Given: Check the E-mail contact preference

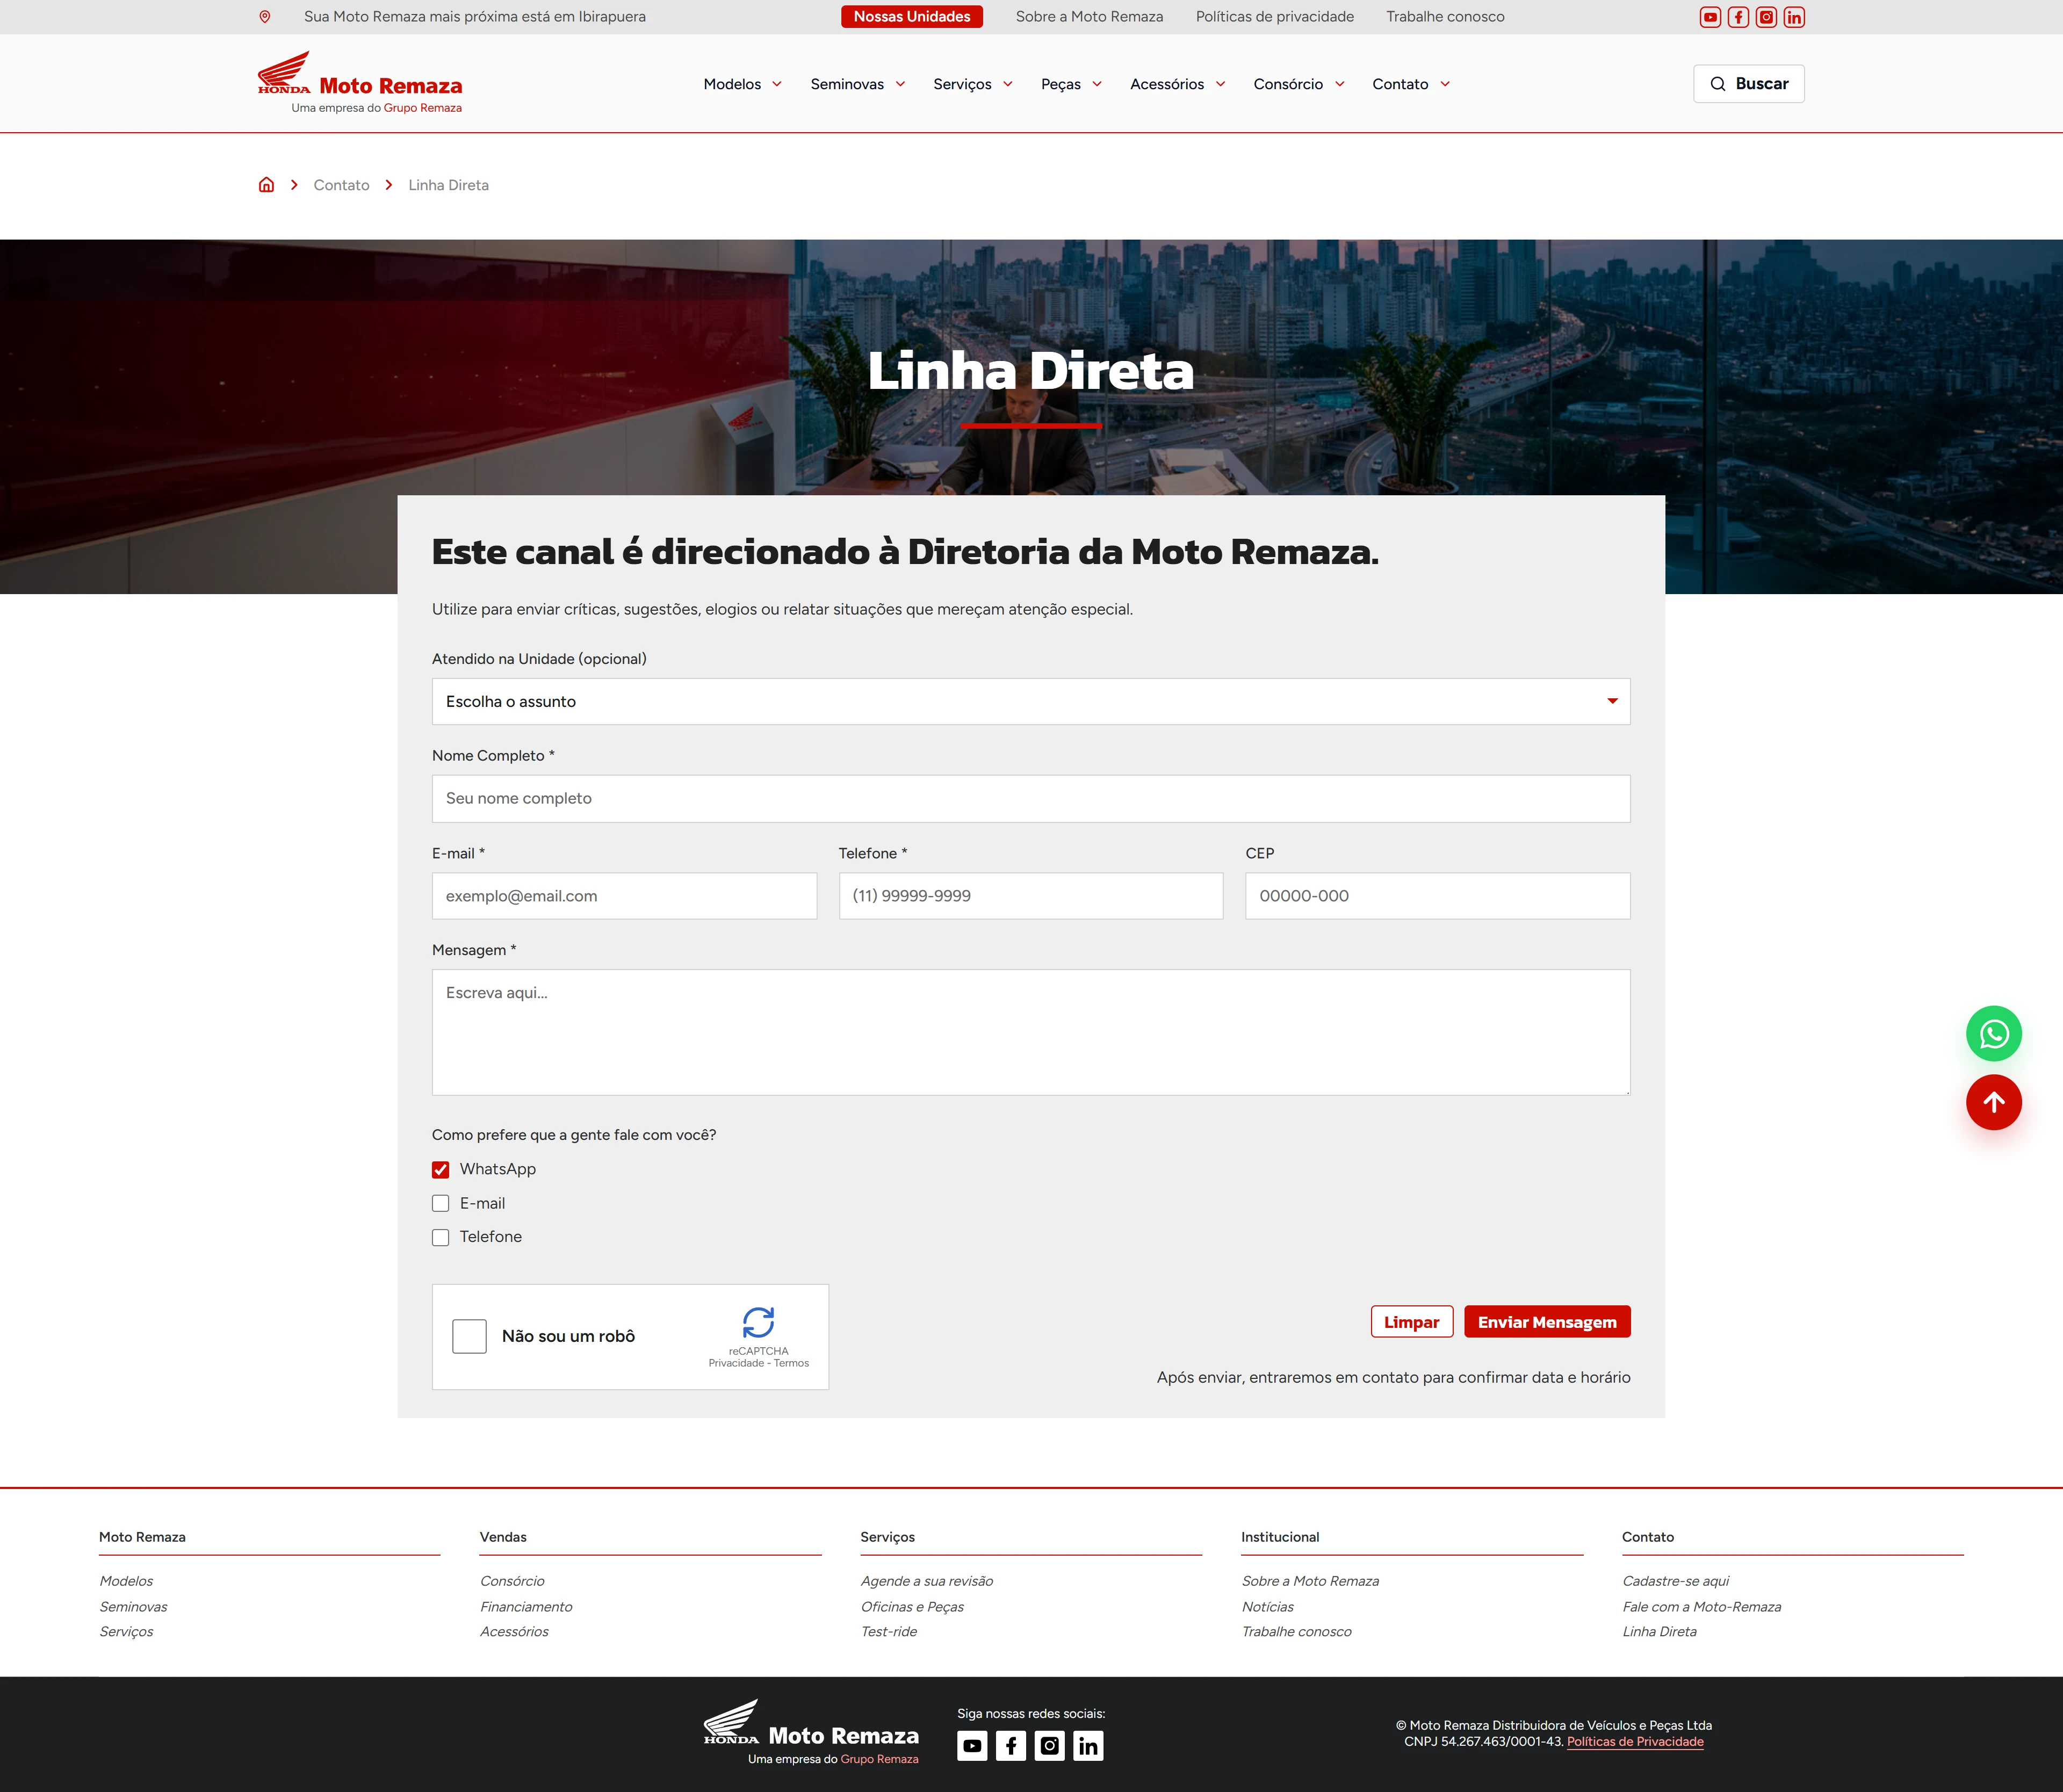Looking at the screenshot, I should tap(440, 1204).
